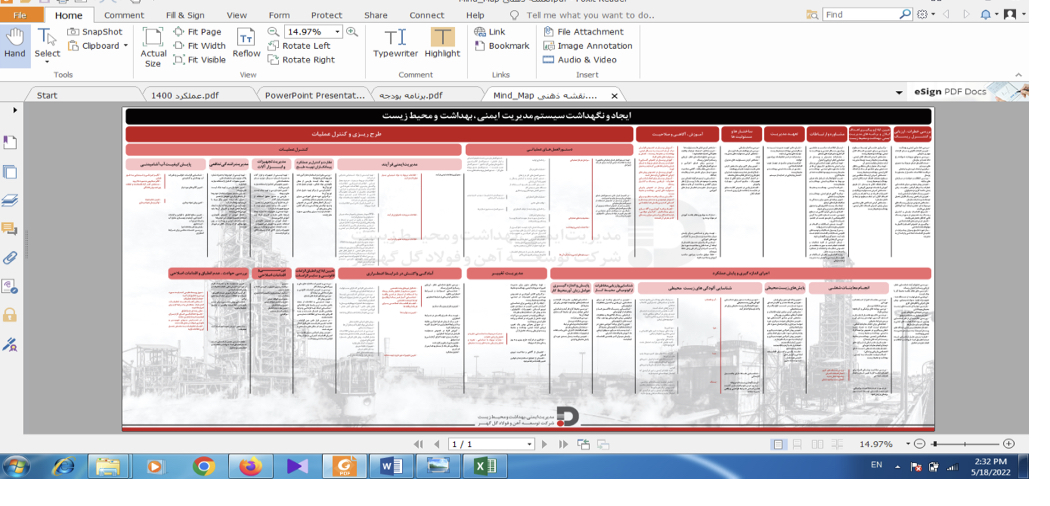The image size is (1050, 506).
Task: Open the File menu
Action: pyautogui.click(x=19, y=15)
